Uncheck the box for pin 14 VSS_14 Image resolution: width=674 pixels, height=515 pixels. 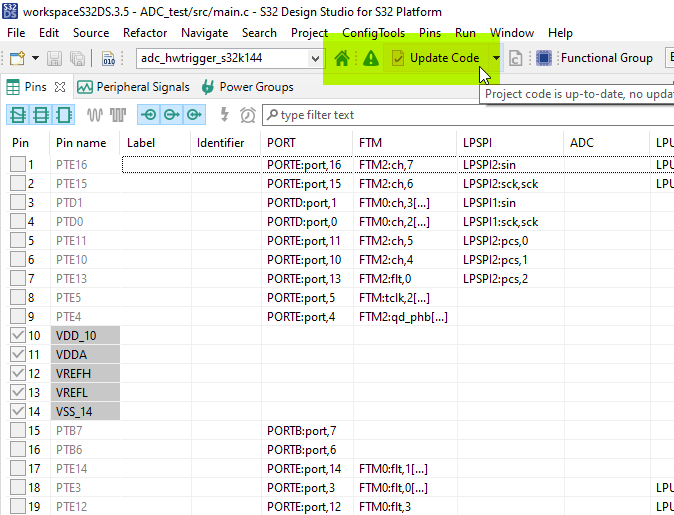(x=18, y=411)
